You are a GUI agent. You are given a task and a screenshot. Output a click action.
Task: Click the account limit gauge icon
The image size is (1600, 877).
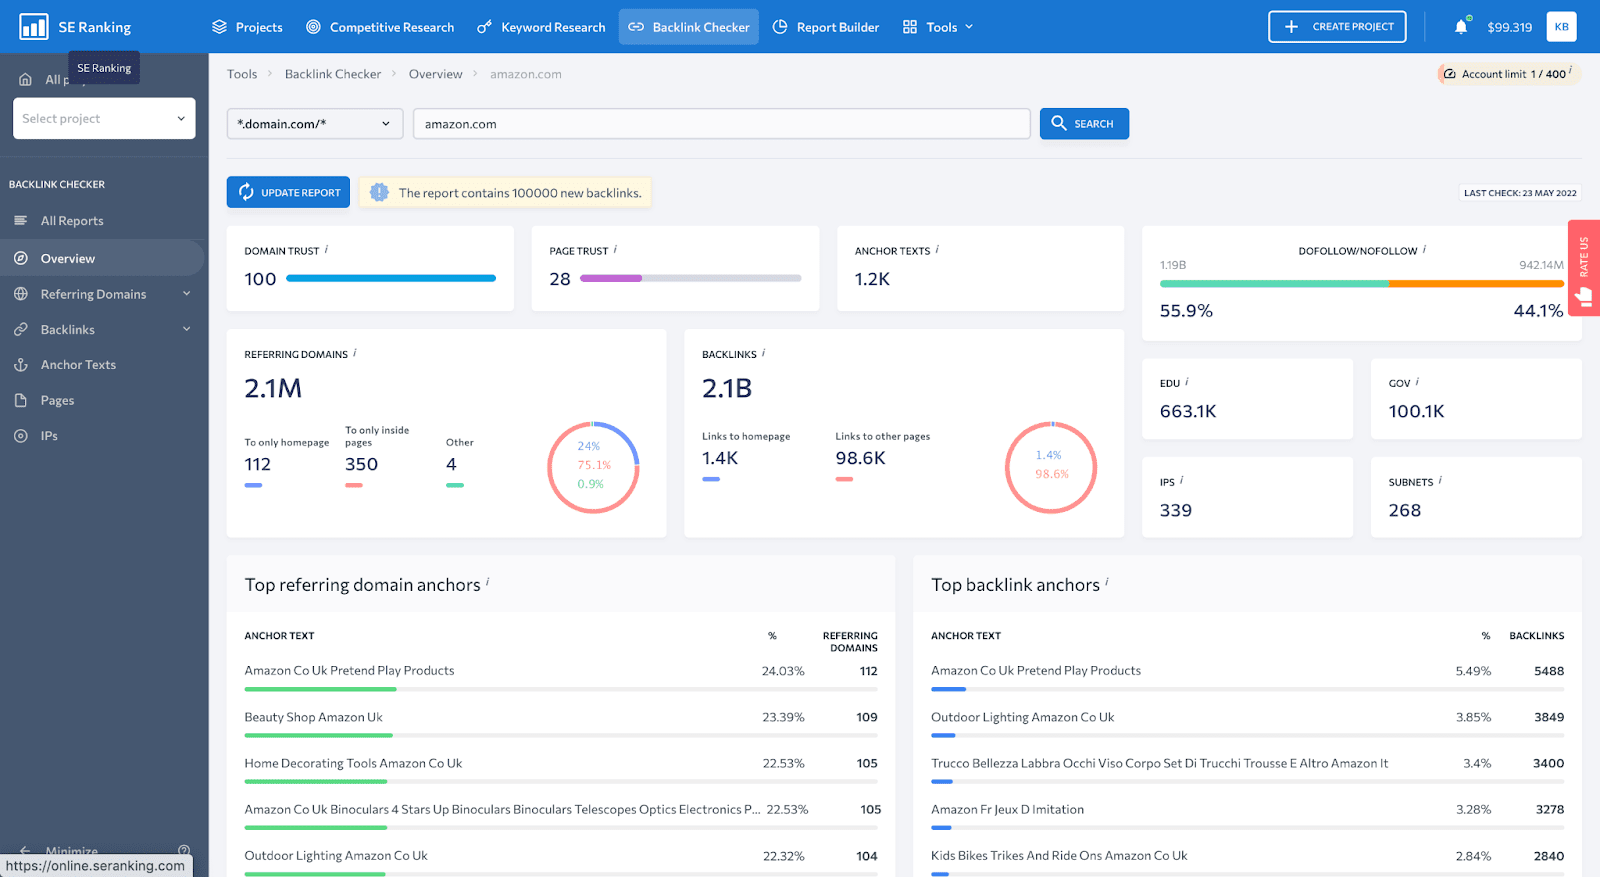(x=1449, y=74)
